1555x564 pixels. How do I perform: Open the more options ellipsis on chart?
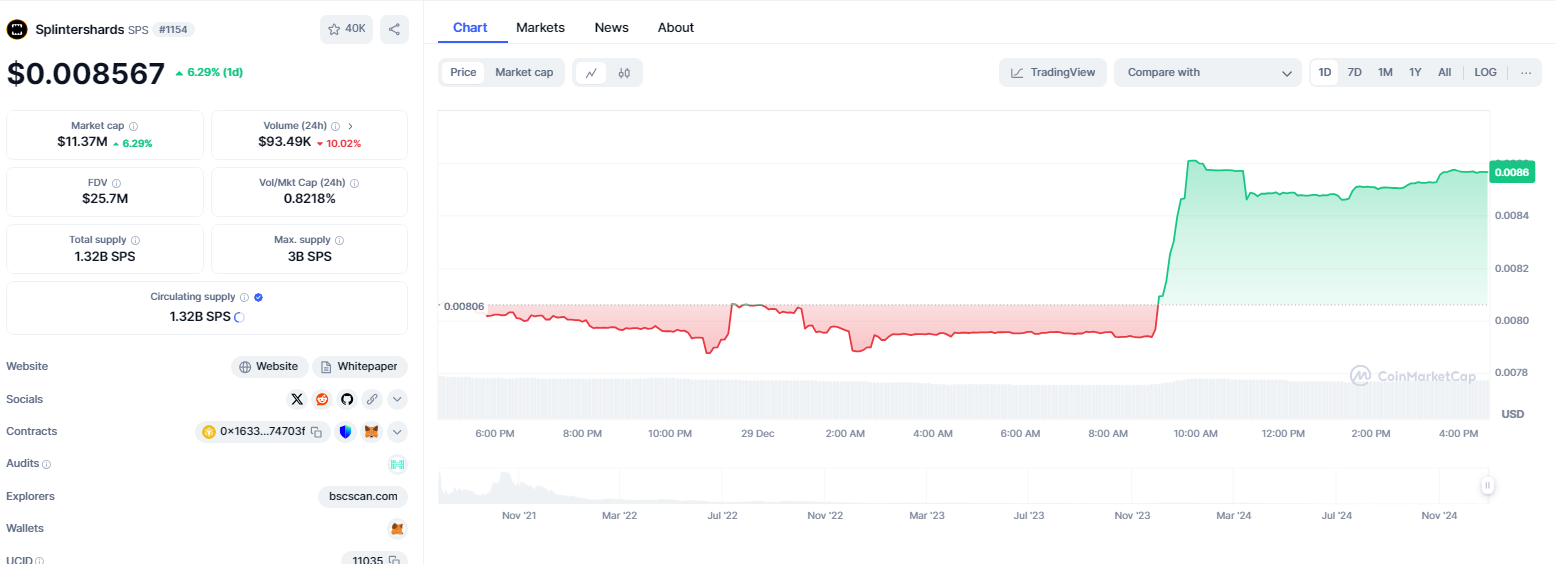coord(1526,72)
